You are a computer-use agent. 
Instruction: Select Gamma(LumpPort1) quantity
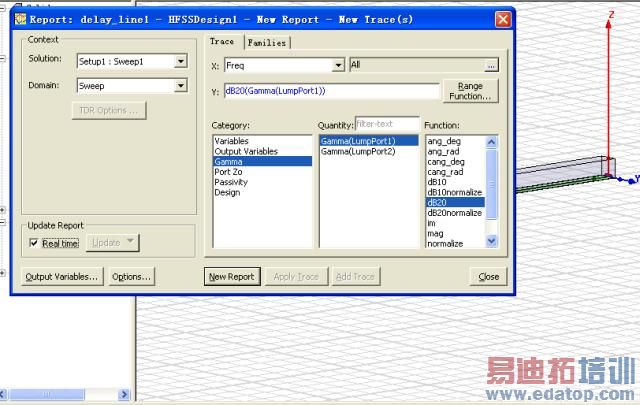369,141
